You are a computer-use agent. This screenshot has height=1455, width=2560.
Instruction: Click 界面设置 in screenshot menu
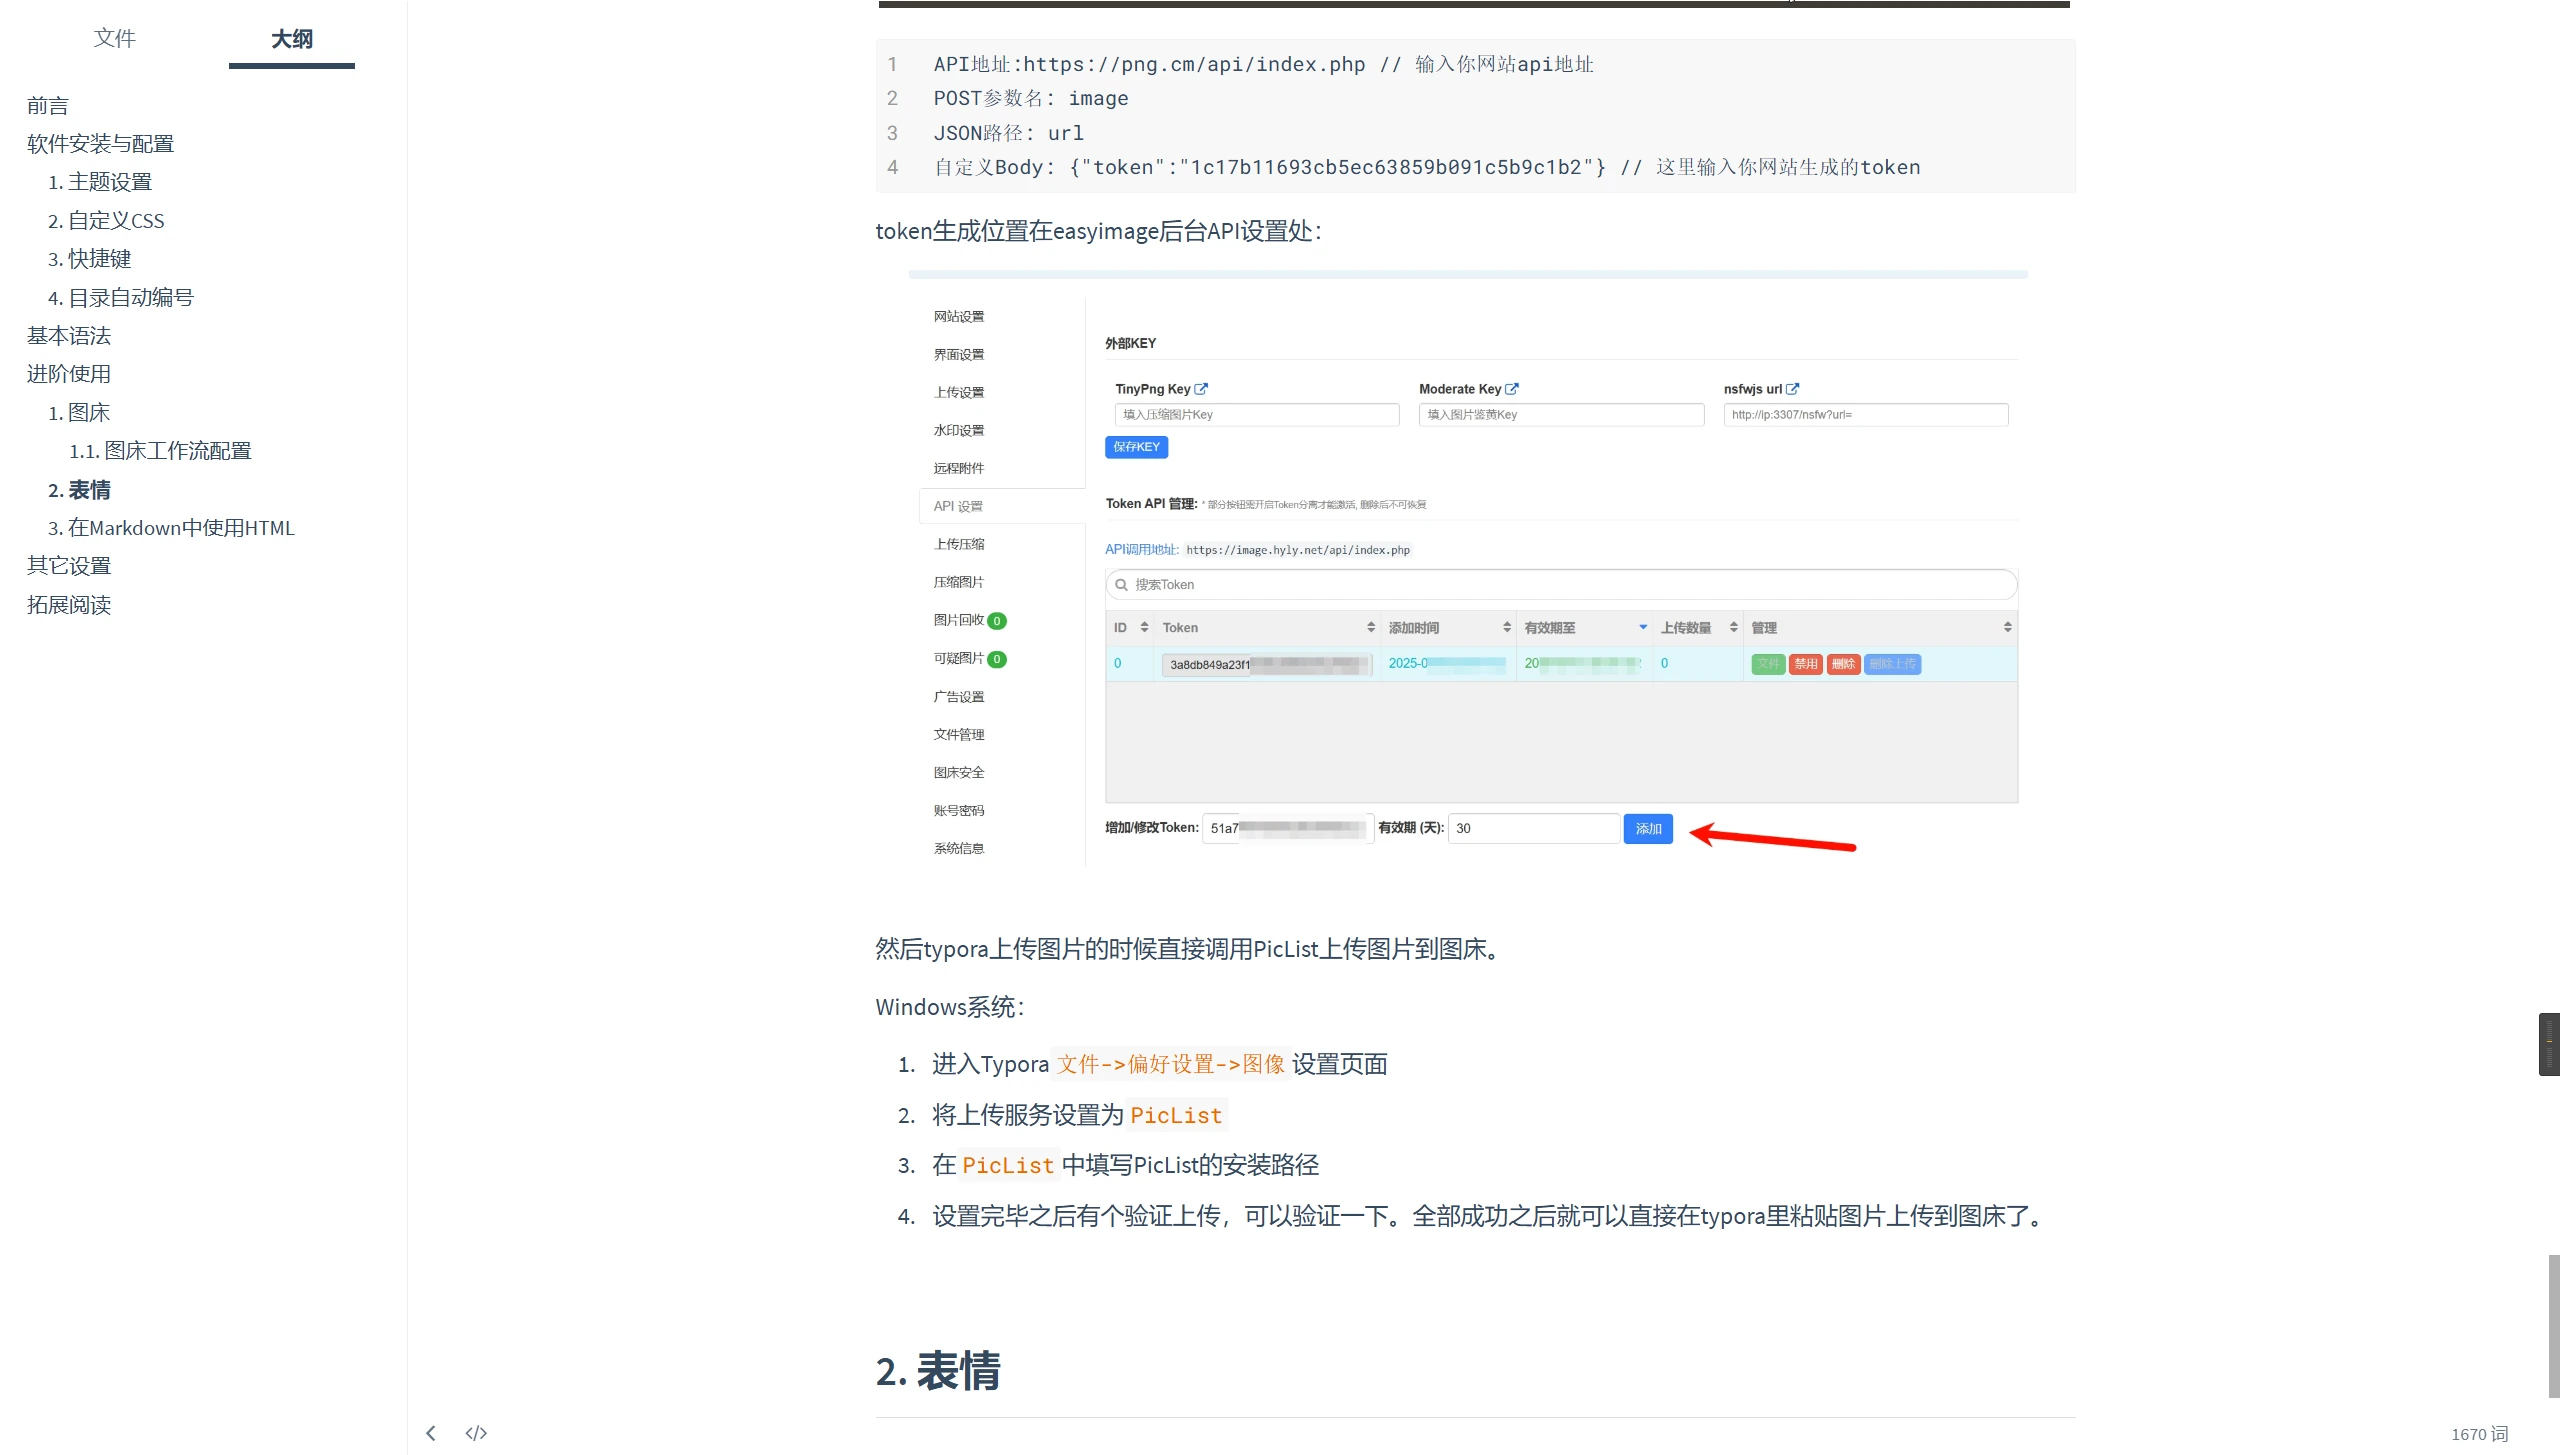(x=959, y=354)
